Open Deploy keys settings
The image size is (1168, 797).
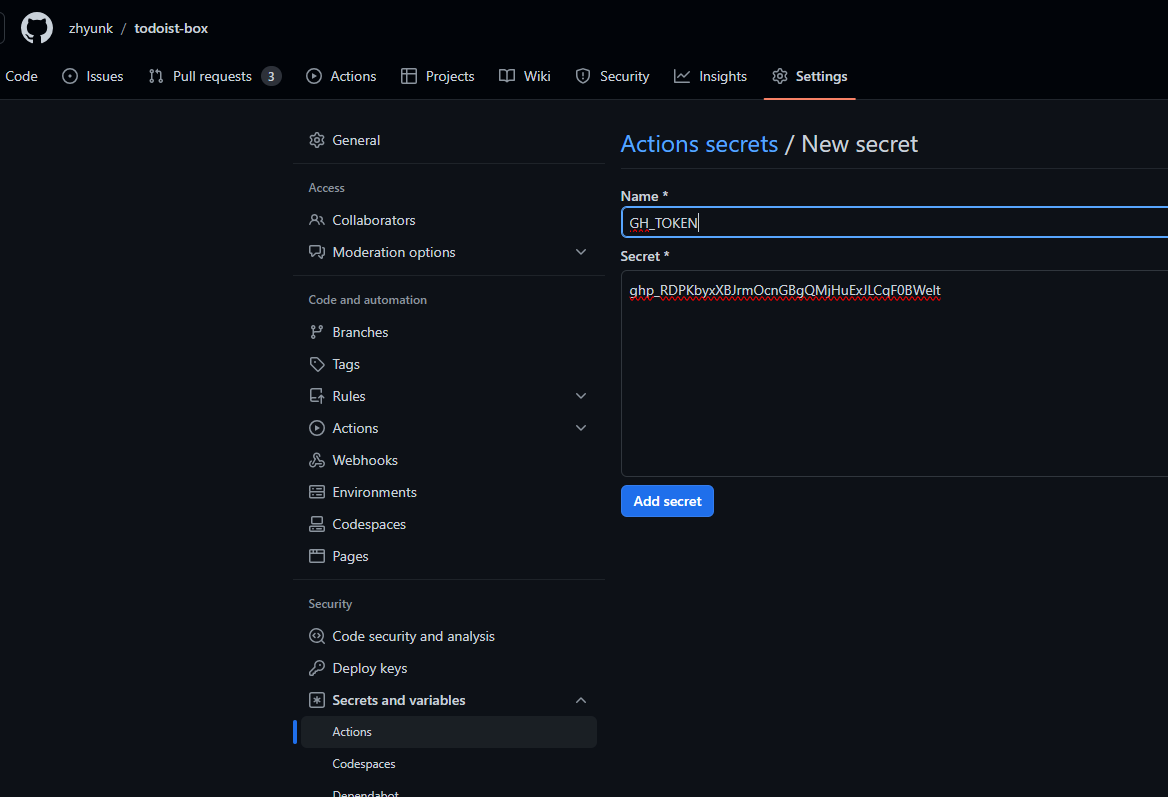[448, 667]
